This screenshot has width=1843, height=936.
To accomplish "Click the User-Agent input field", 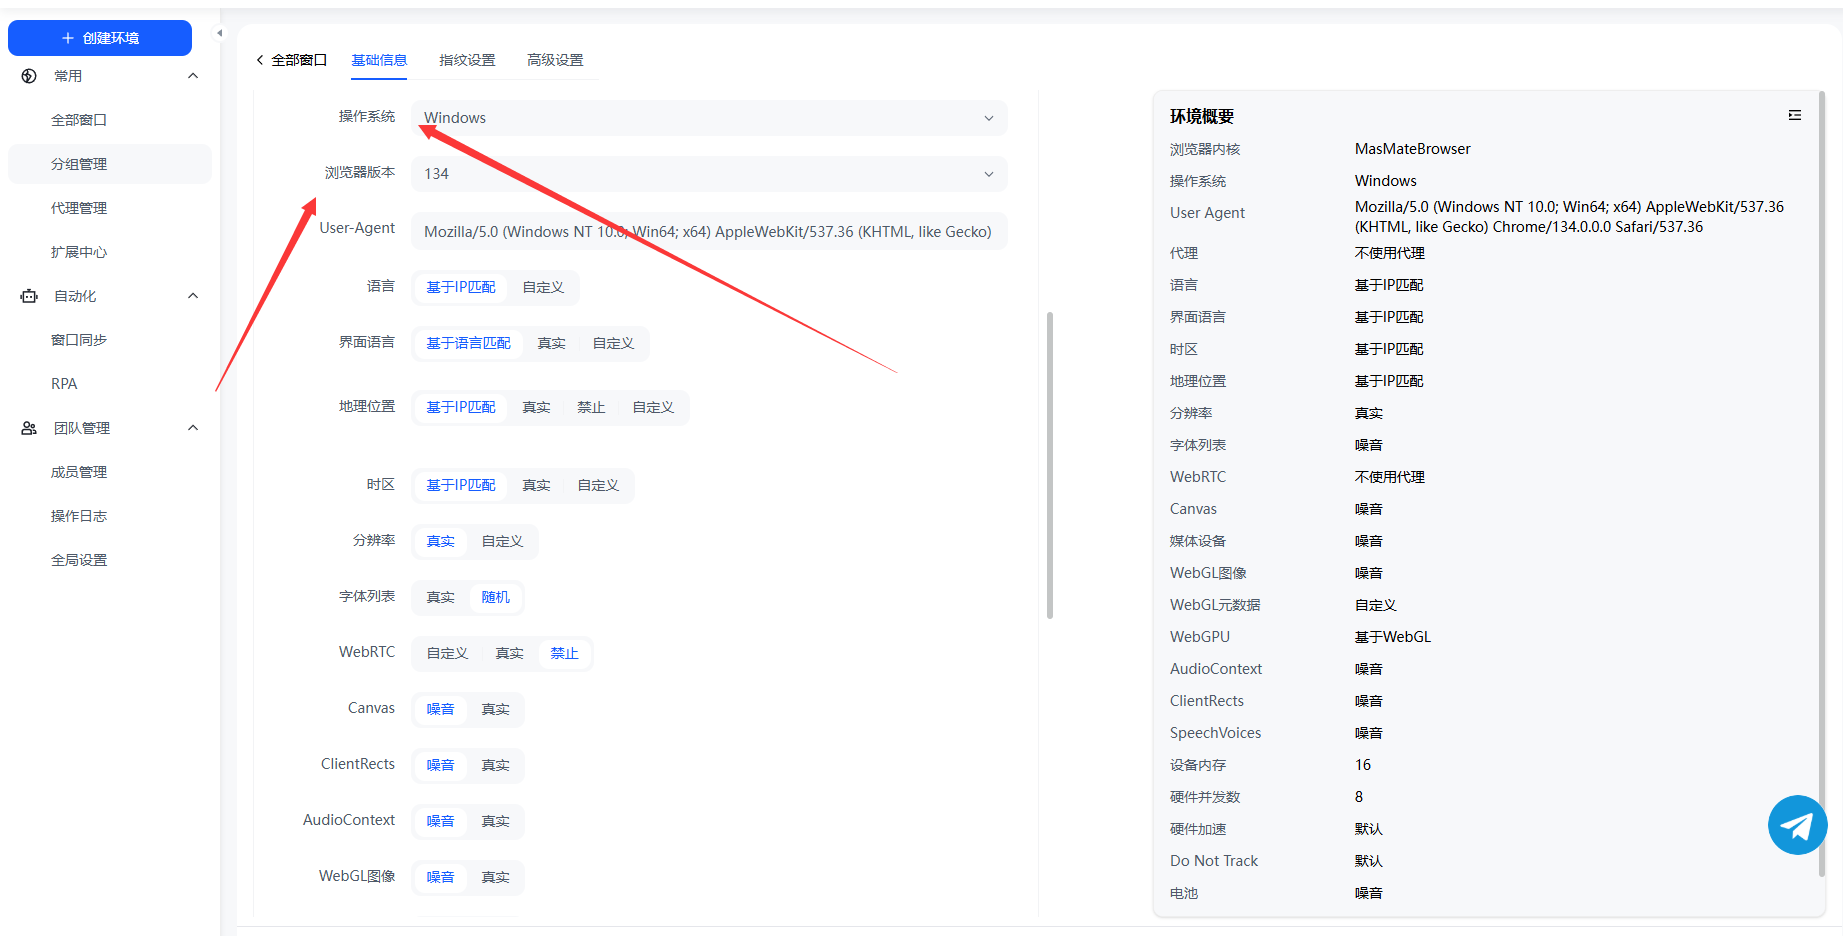I will click(708, 232).
